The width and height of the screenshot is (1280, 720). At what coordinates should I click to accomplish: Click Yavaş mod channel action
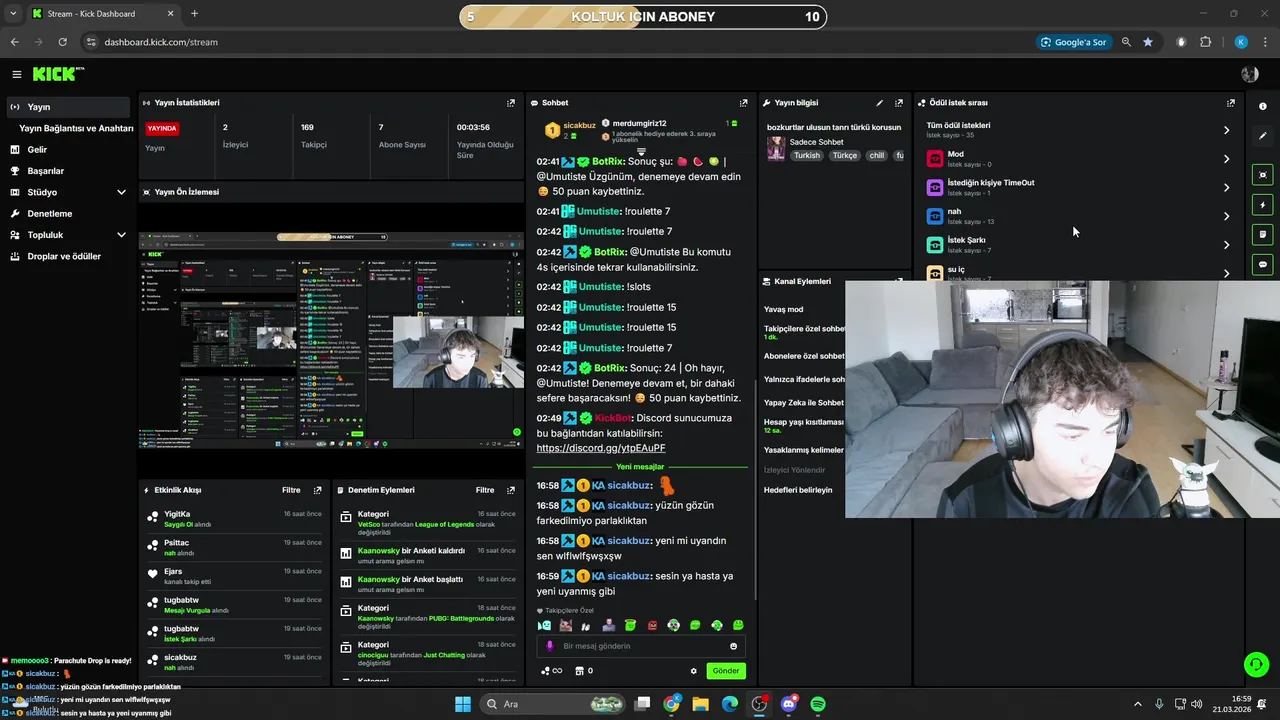(784, 310)
